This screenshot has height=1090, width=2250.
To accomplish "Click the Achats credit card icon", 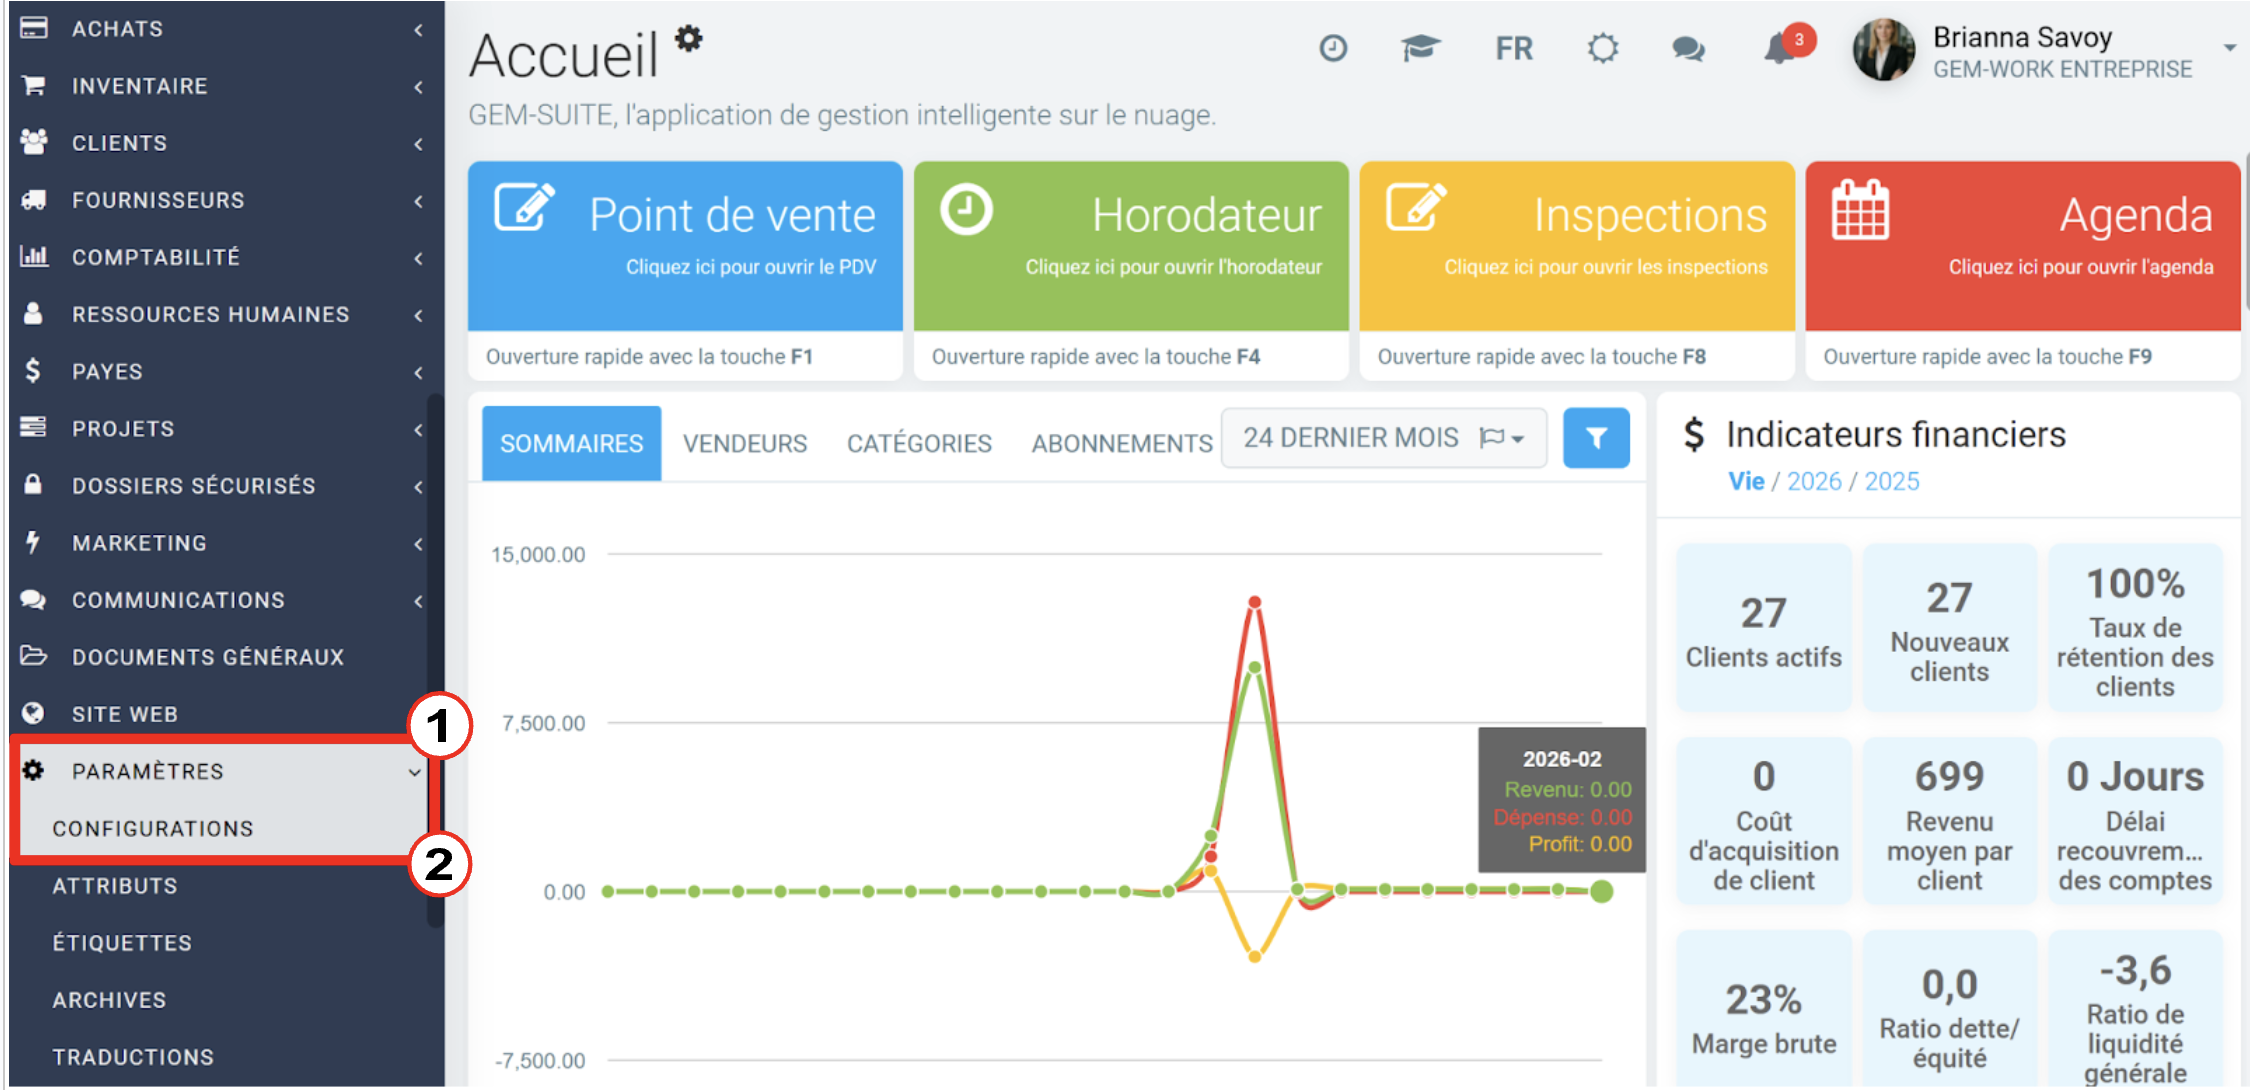I will 34,28.
